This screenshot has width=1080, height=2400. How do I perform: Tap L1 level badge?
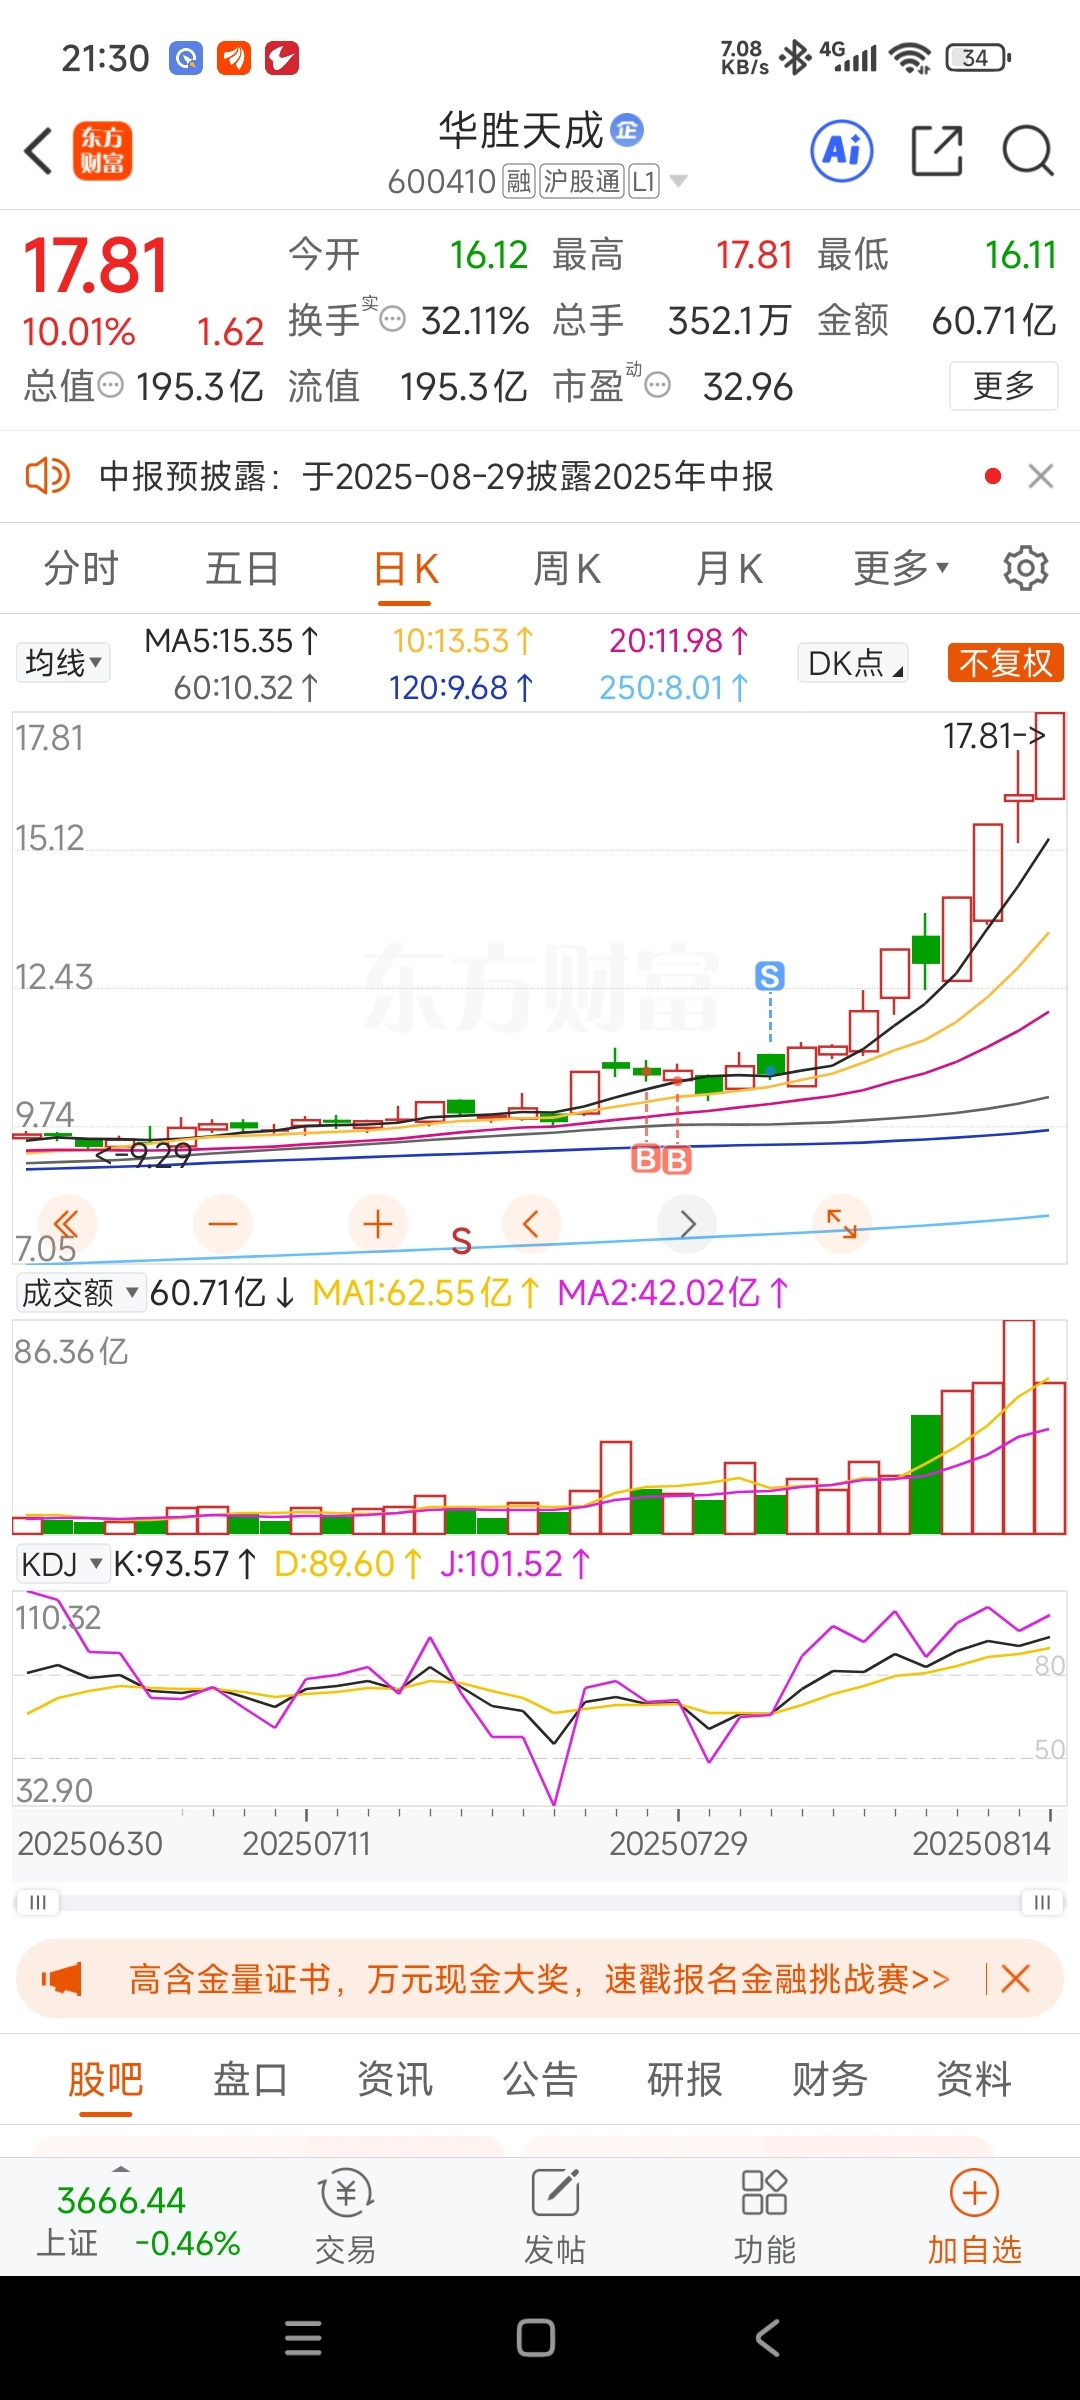click(x=644, y=181)
